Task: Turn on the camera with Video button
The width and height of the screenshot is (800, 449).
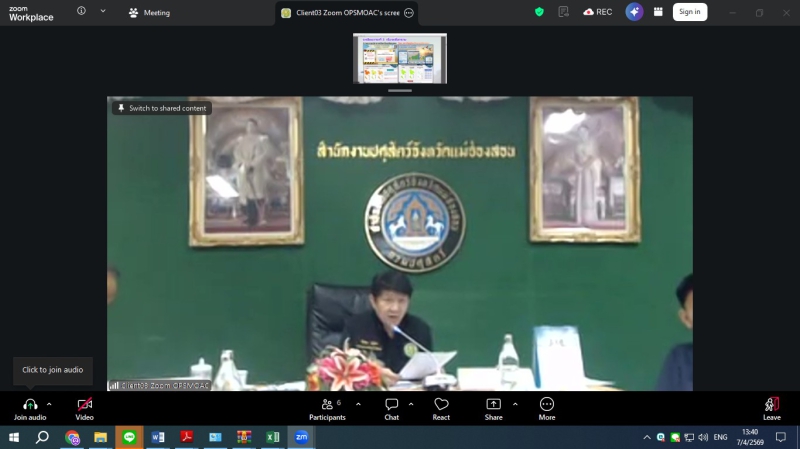Action: click(x=84, y=404)
